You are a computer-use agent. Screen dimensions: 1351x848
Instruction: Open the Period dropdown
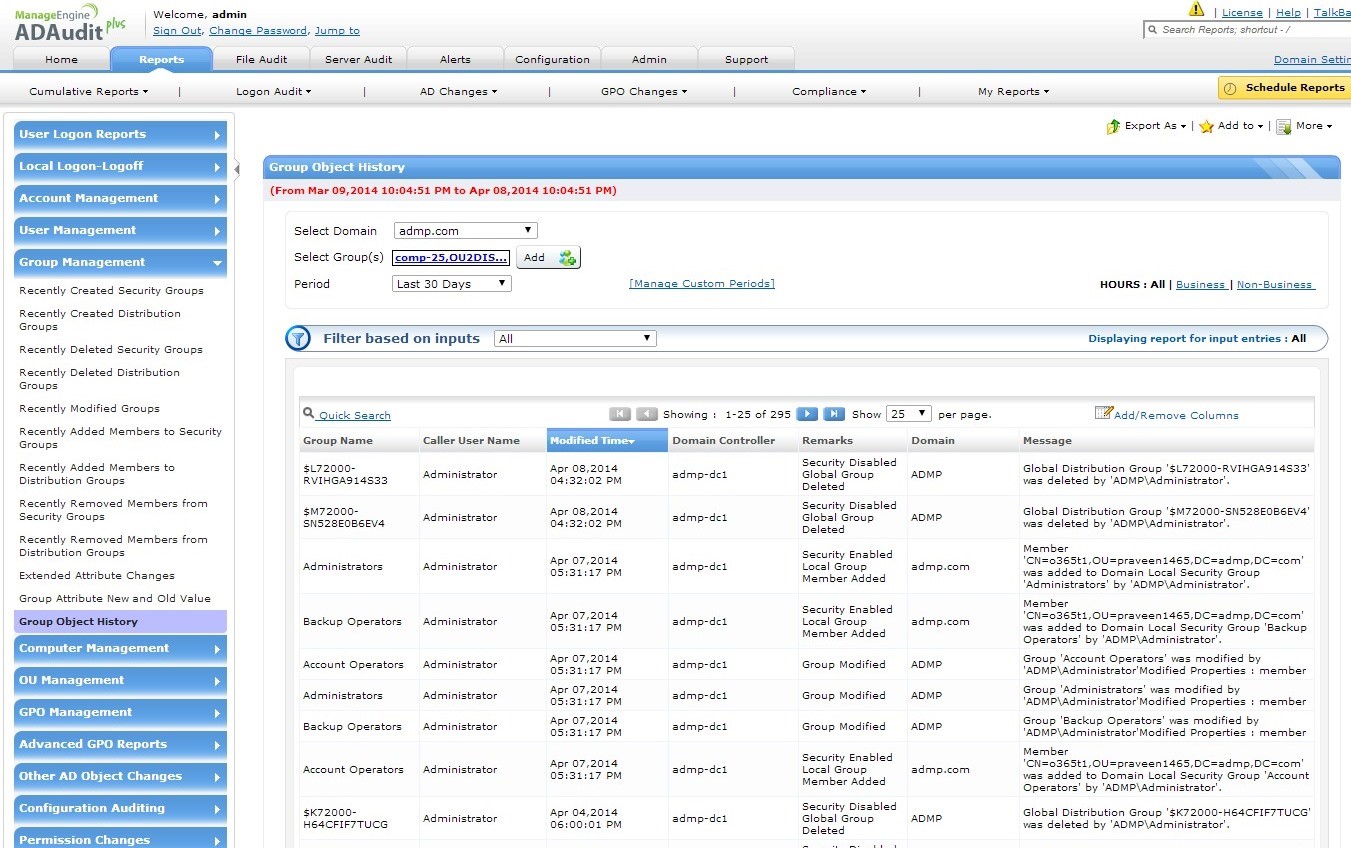coord(451,284)
